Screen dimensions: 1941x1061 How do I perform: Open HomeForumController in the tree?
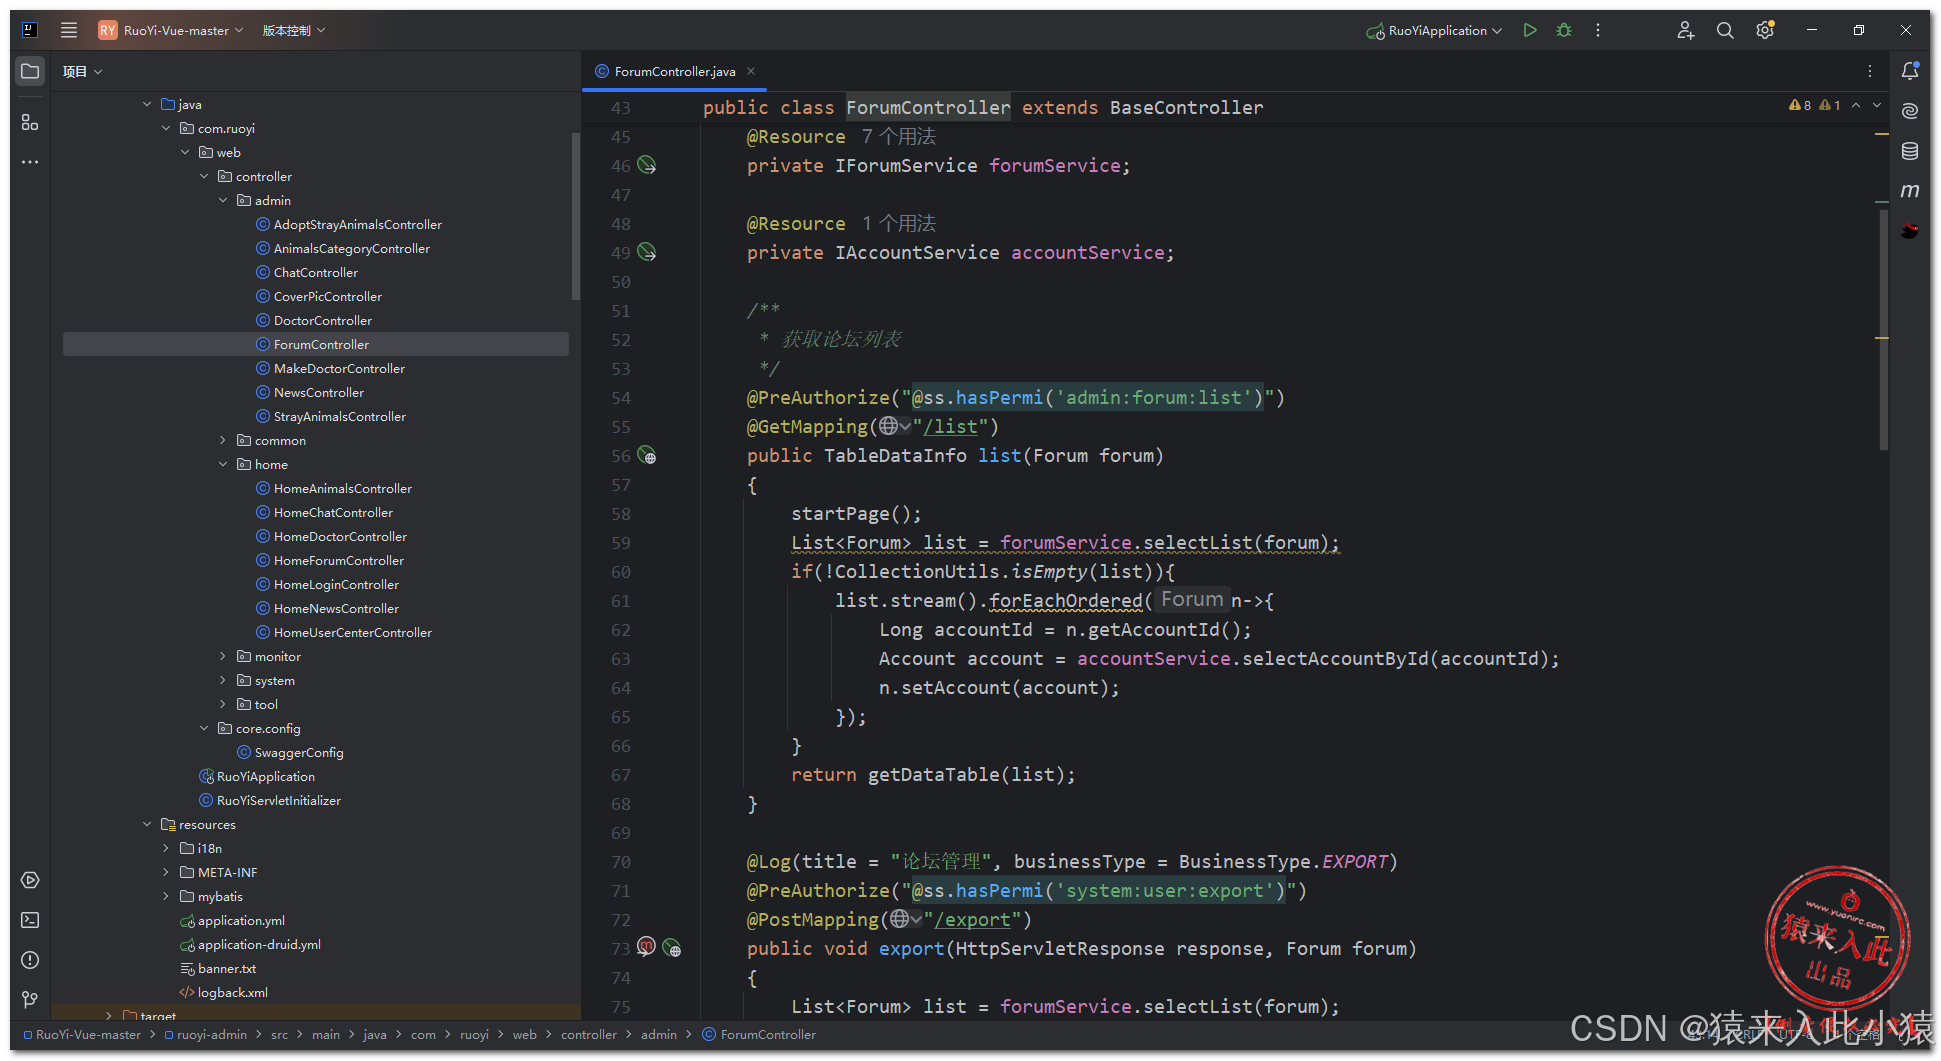click(339, 560)
